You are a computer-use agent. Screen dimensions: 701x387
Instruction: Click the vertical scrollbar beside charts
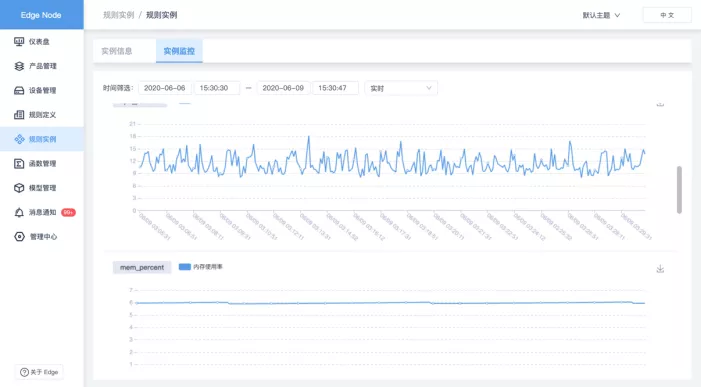pos(679,189)
